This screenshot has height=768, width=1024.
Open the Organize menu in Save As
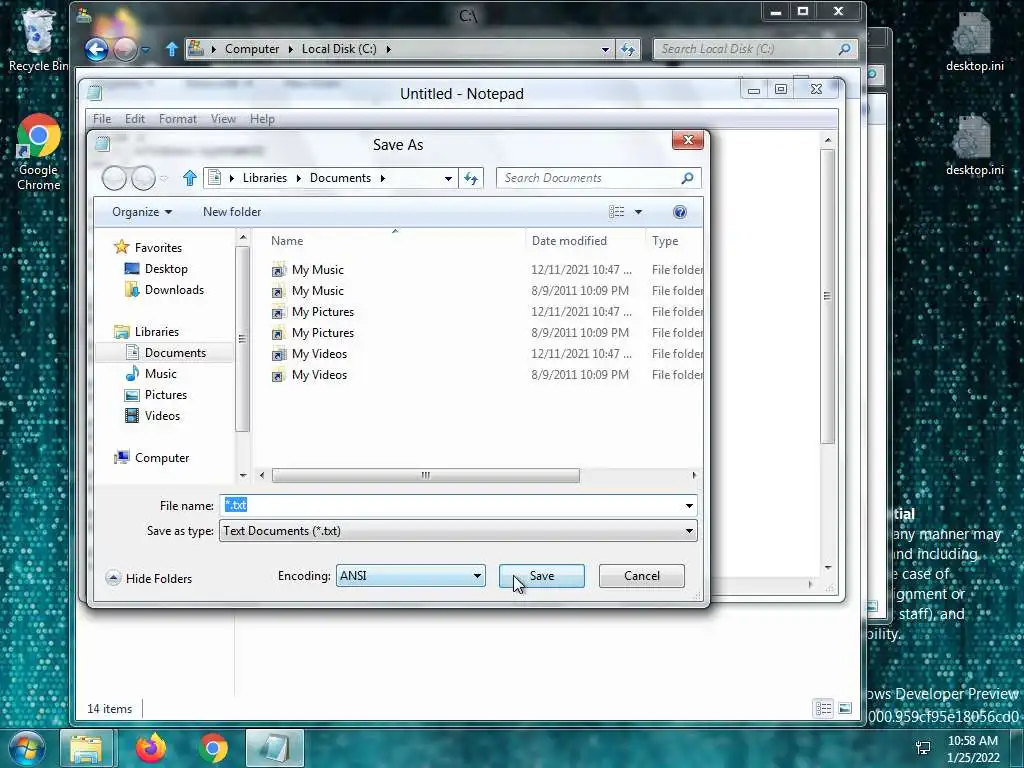coord(142,212)
